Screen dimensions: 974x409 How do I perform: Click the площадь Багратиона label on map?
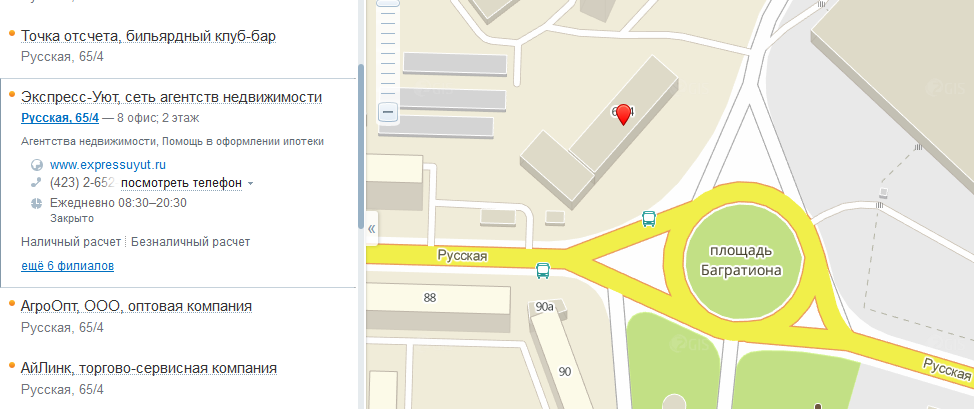(x=741, y=260)
